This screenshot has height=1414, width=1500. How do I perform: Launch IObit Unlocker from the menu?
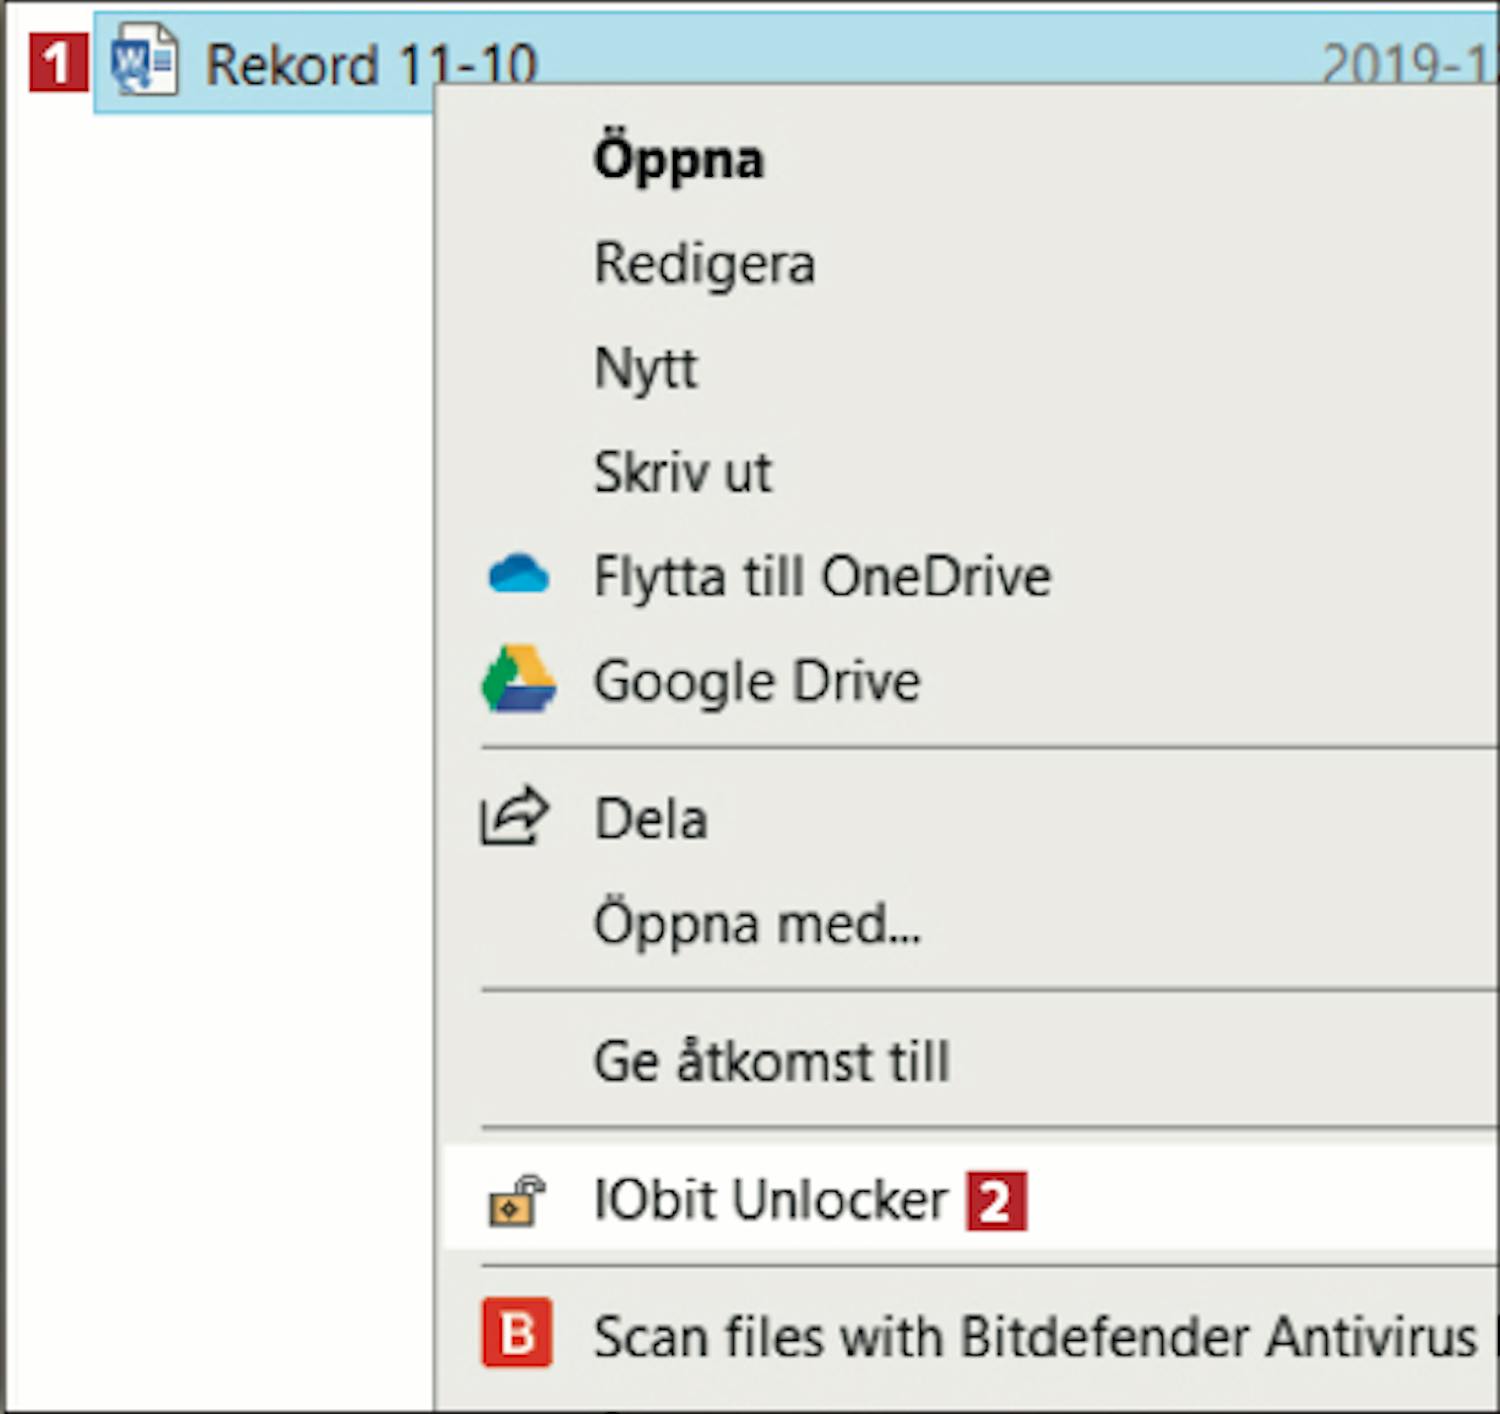coord(770,1199)
